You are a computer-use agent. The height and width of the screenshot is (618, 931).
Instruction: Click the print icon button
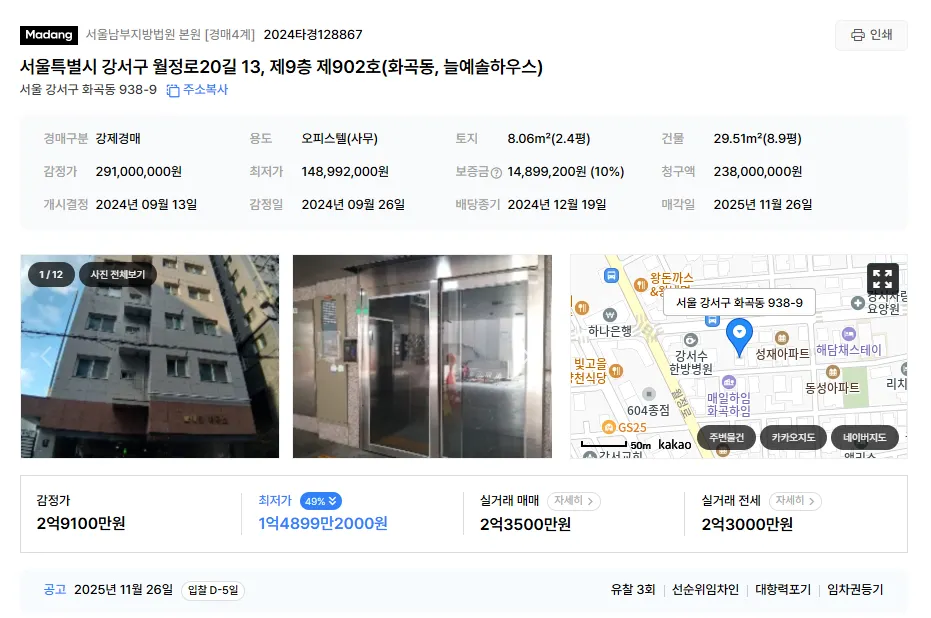click(871, 35)
